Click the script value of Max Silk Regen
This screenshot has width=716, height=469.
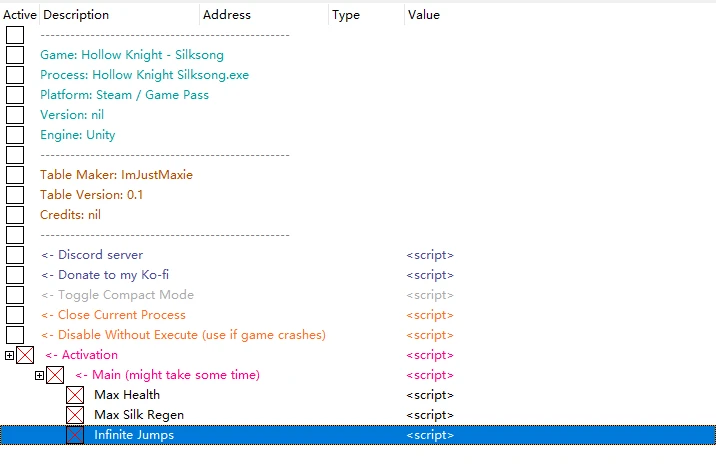click(x=430, y=416)
